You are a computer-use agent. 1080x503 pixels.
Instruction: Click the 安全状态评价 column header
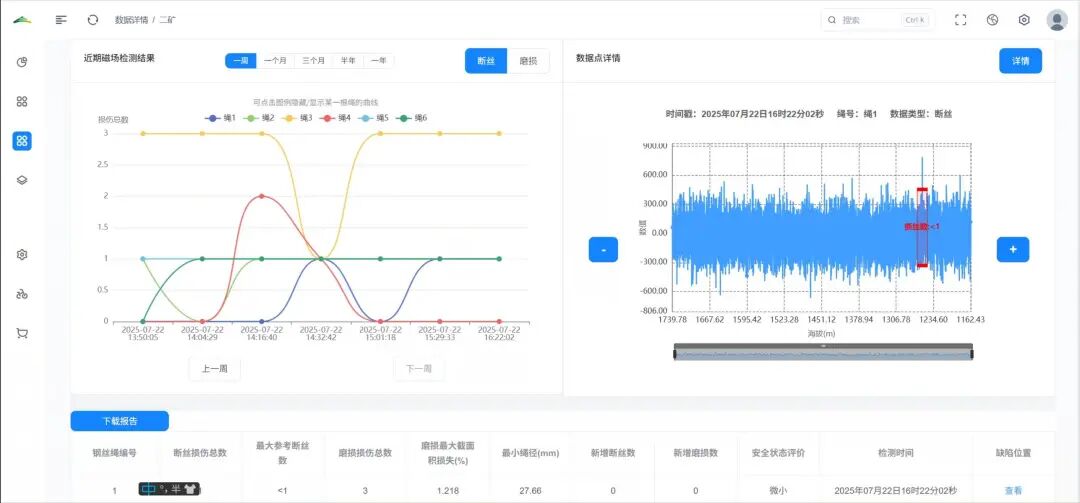click(778, 453)
